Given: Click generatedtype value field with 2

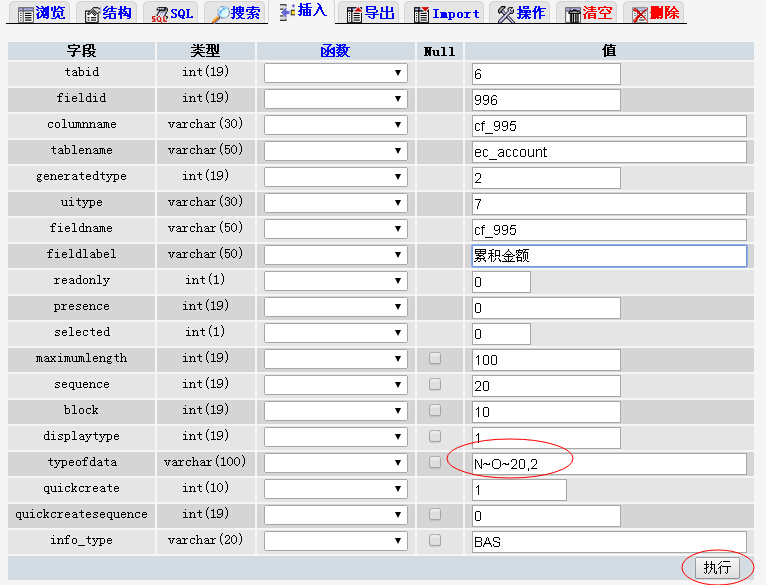Looking at the screenshot, I should (546, 178).
